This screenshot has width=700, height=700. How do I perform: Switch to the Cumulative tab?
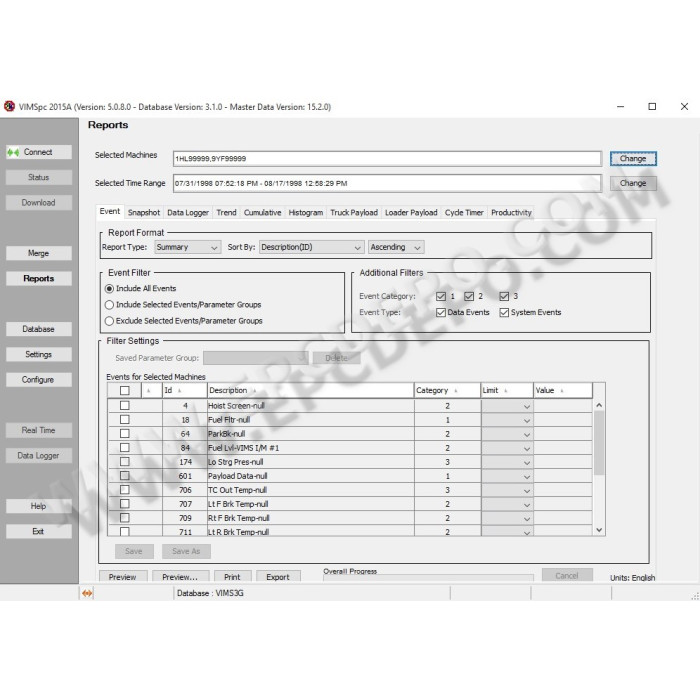[x=262, y=213]
